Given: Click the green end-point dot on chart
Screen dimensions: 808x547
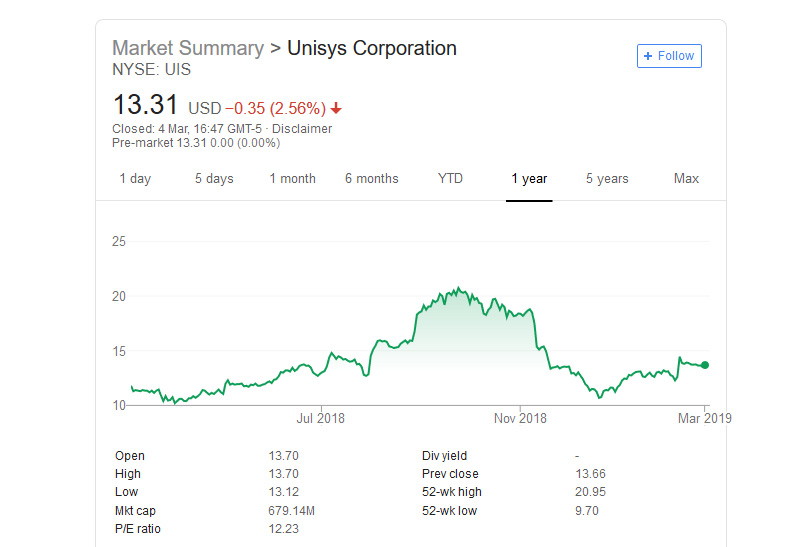Looking at the screenshot, I should click(705, 365).
